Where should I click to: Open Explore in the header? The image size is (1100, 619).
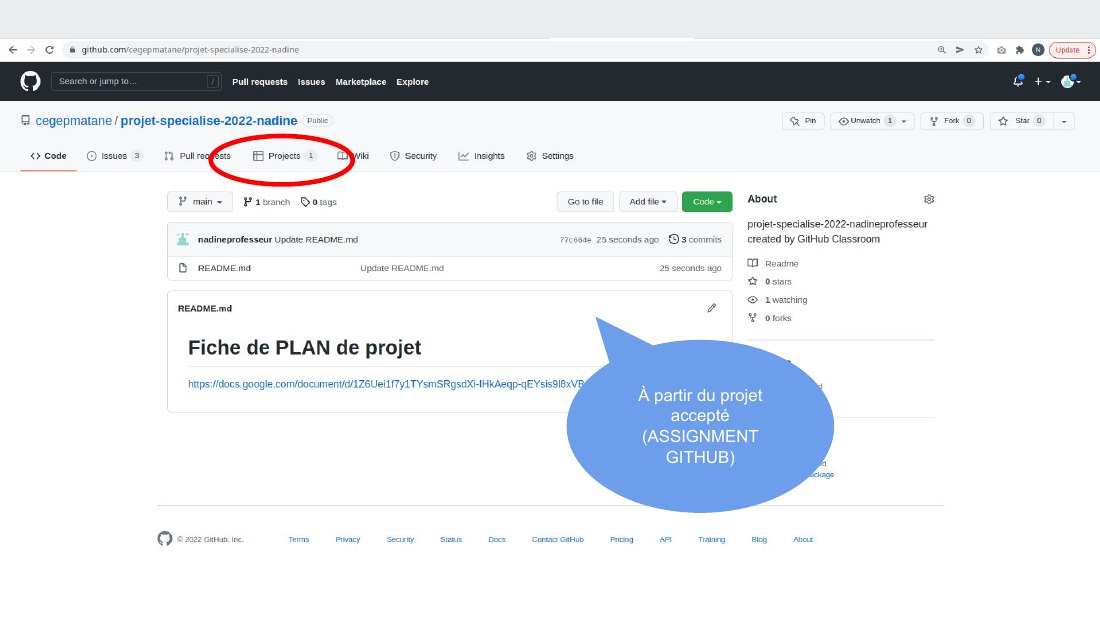tap(412, 82)
